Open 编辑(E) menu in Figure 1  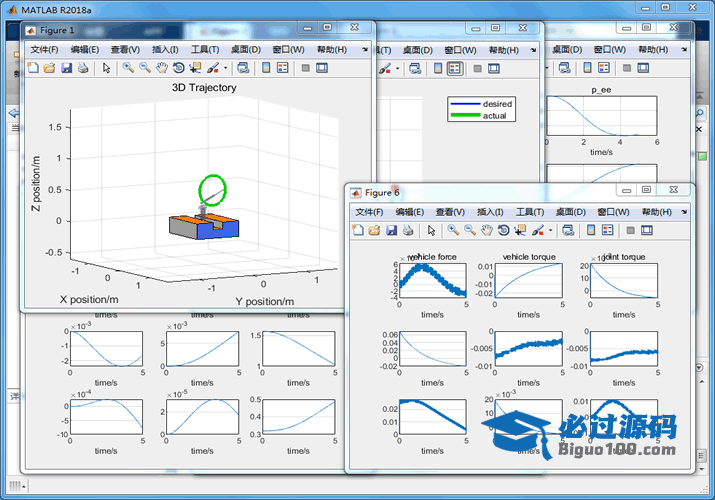click(85, 49)
